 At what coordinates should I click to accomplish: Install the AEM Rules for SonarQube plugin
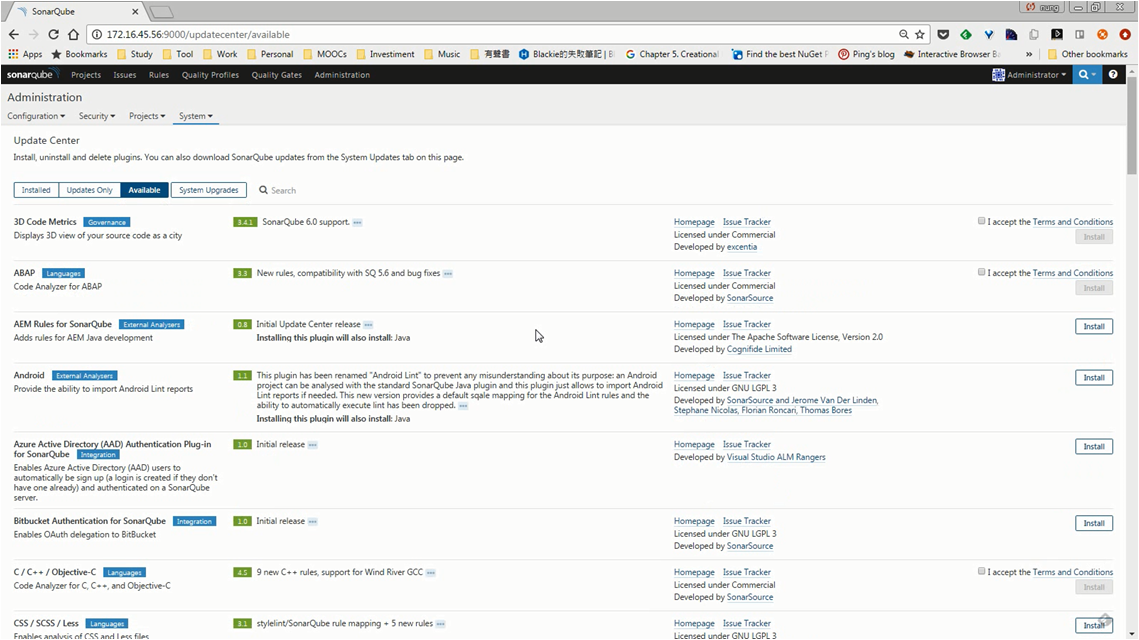[1094, 327]
